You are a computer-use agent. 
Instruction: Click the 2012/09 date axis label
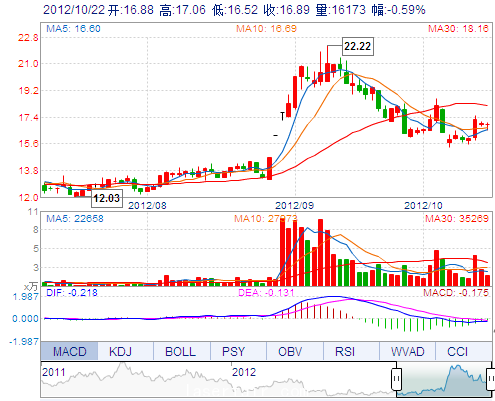295,205
